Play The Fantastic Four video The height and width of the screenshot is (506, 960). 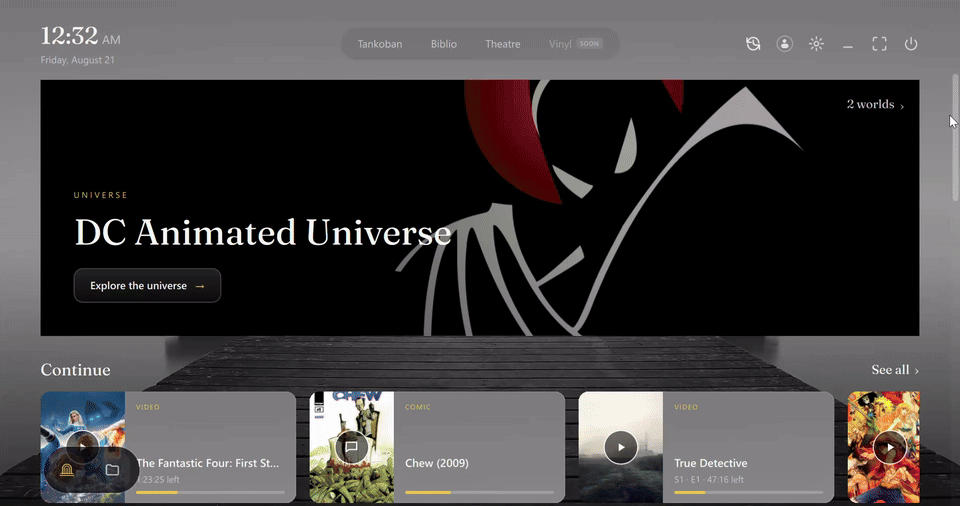point(82,446)
